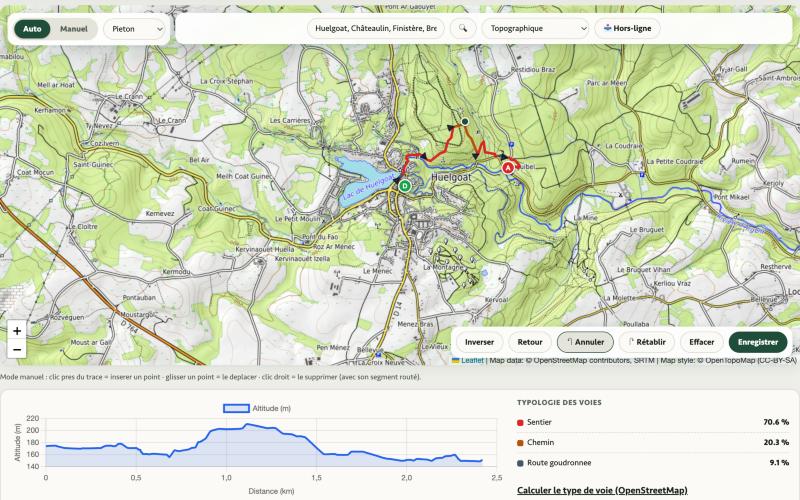Click the Effacer clear button
The width and height of the screenshot is (800, 500).
point(702,342)
